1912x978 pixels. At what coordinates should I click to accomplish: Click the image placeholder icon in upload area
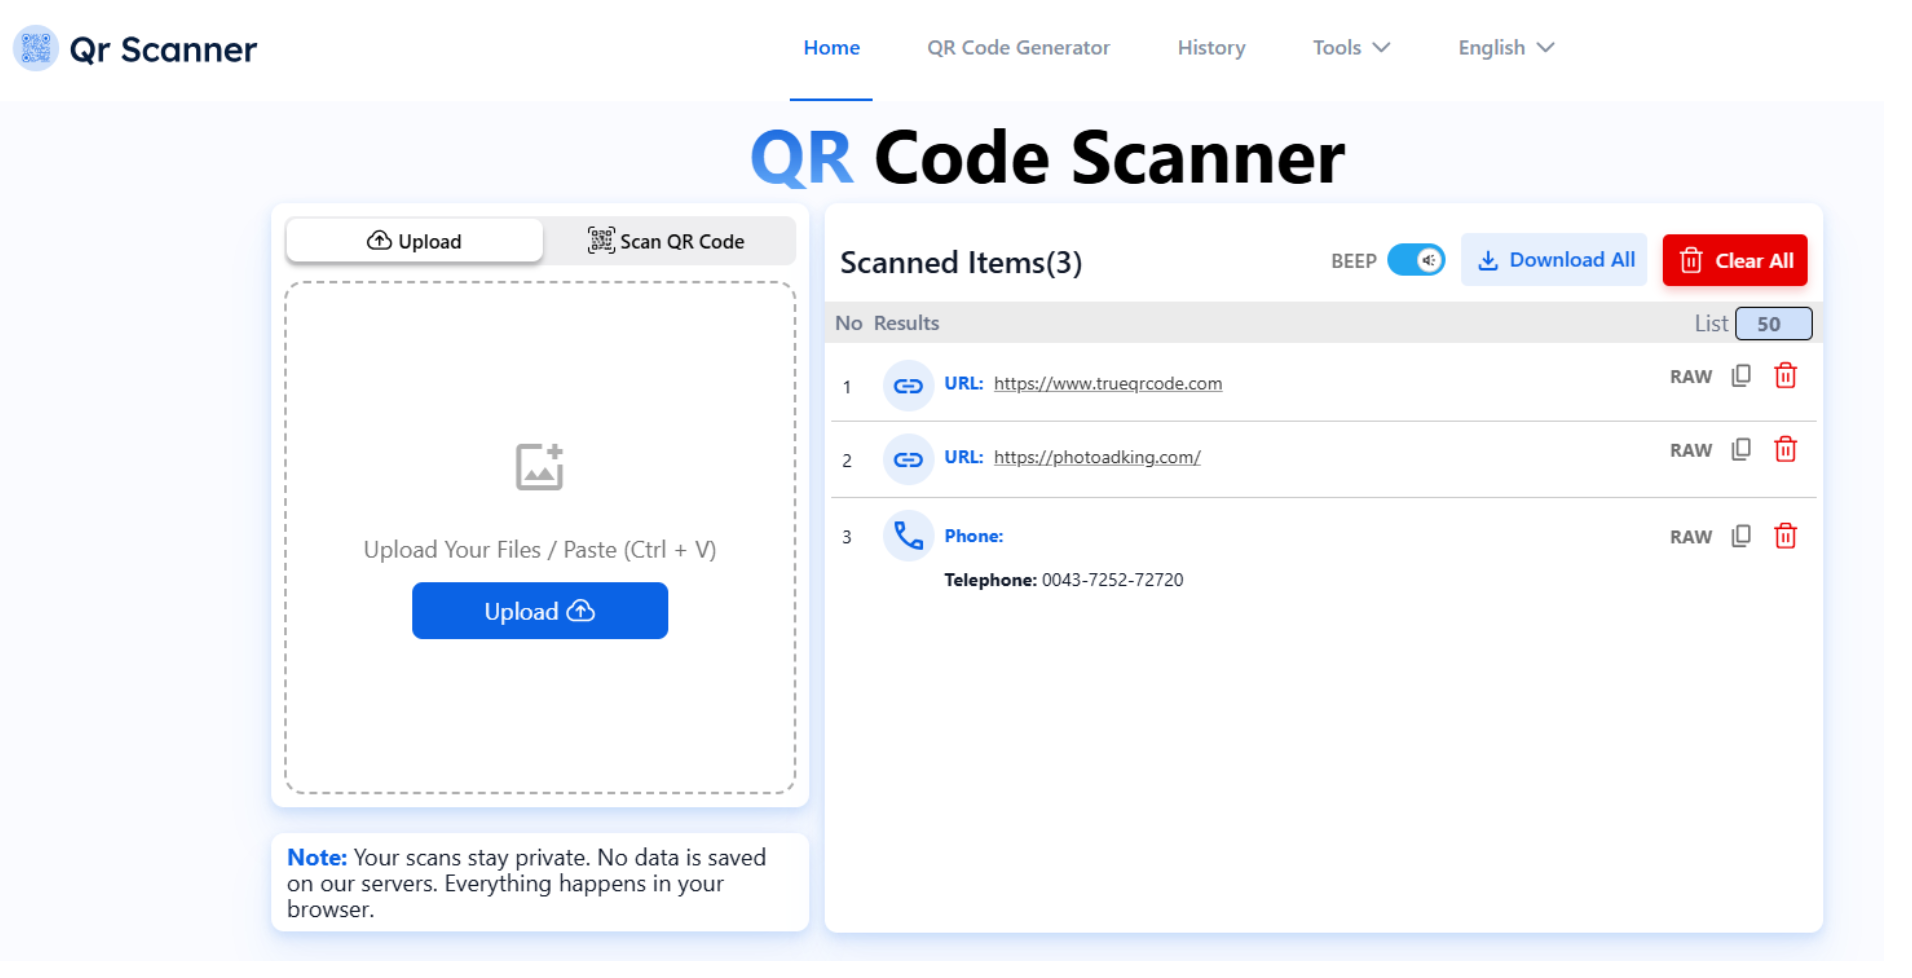click(539, 467)
